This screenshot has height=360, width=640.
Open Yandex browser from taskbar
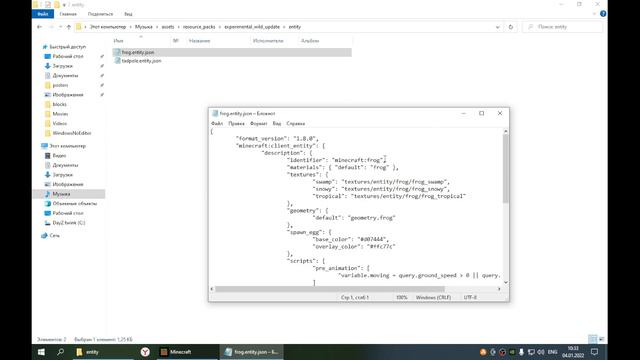tap(145, 352)
